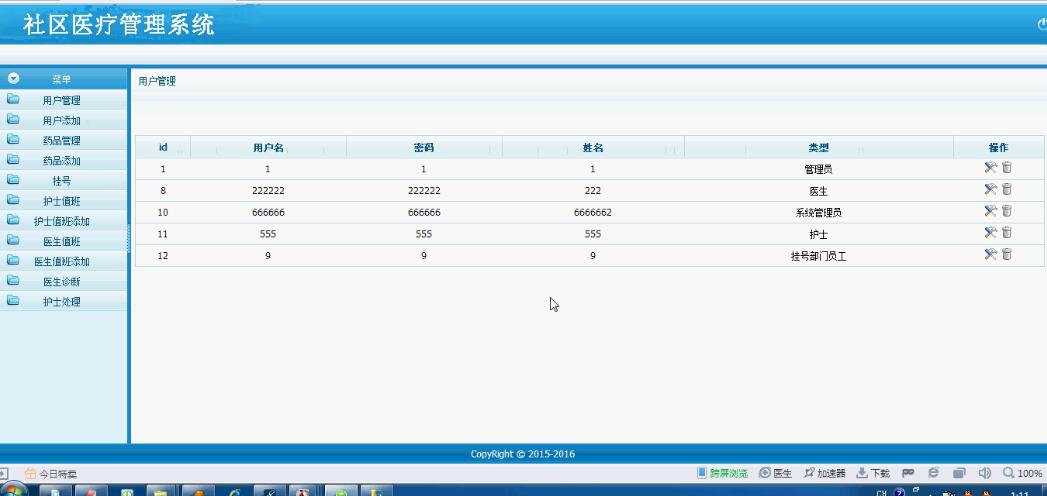Select username cell 222222

click(x=268, y=191)
